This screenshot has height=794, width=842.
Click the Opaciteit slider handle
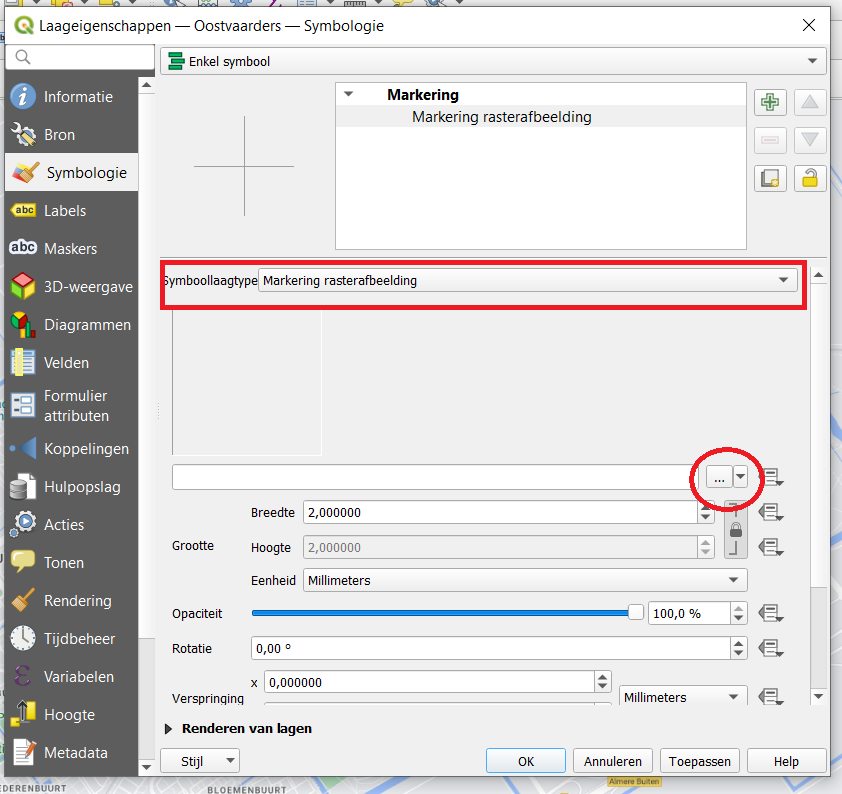[635, 613]
